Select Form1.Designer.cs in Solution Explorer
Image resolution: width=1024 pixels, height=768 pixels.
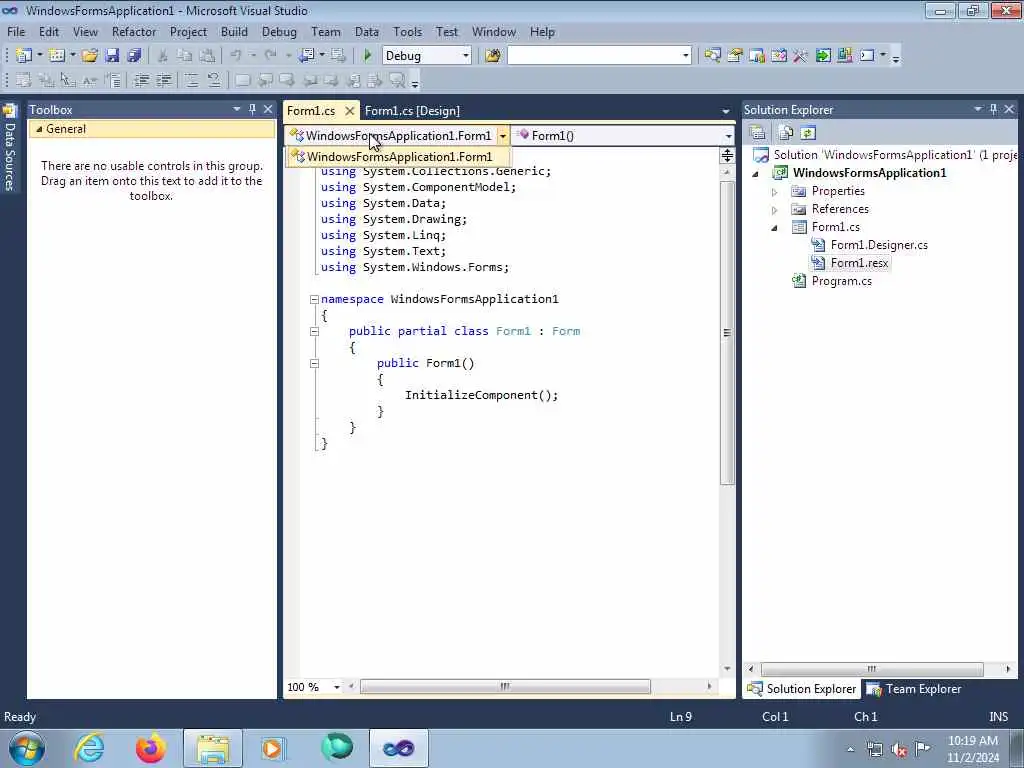click(x=879, y=245)
